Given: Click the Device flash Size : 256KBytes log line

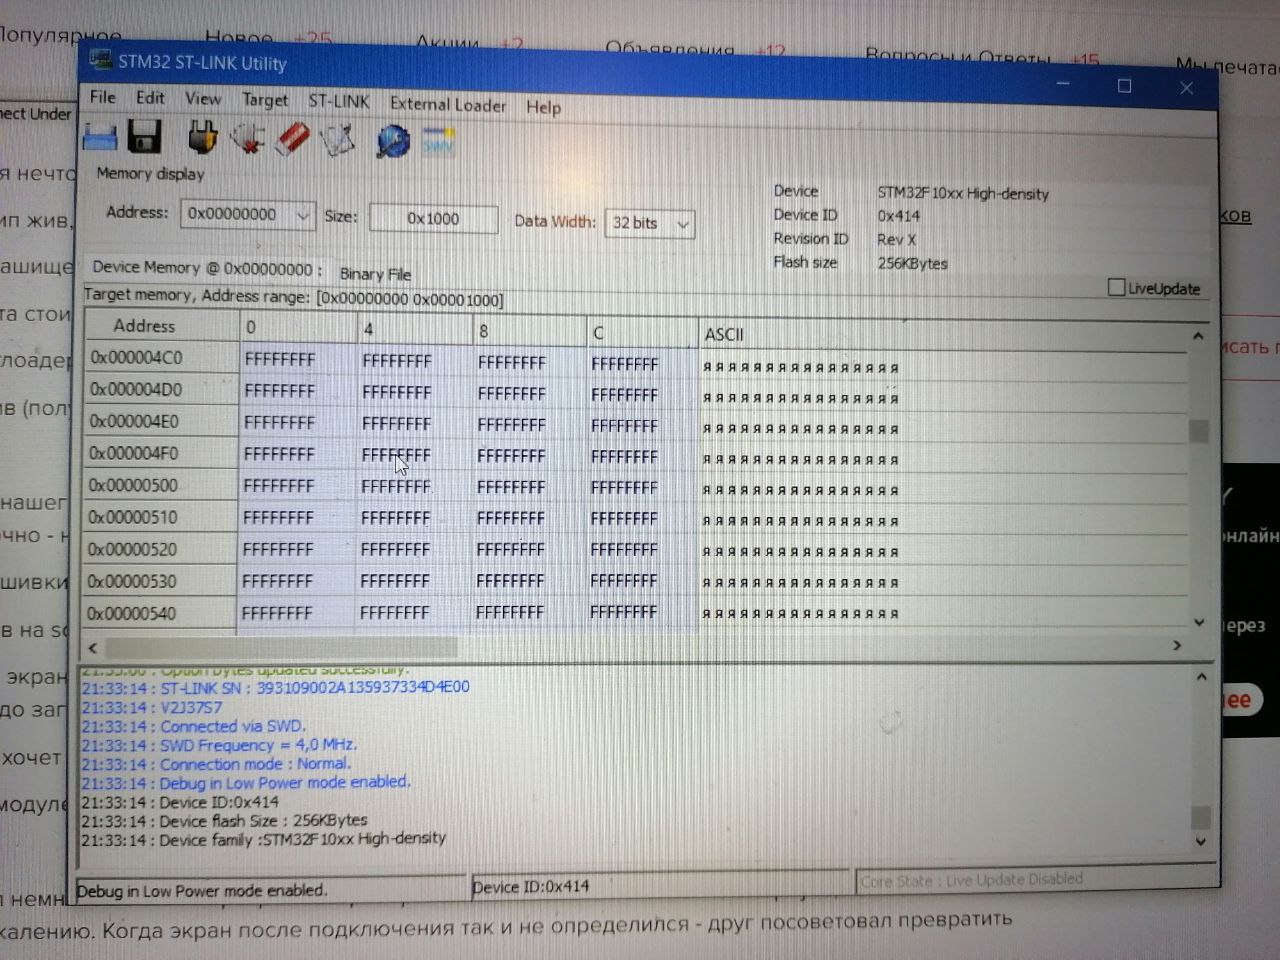Looking at the screenshot, I should pyautogui.click(x=224, y=821).
